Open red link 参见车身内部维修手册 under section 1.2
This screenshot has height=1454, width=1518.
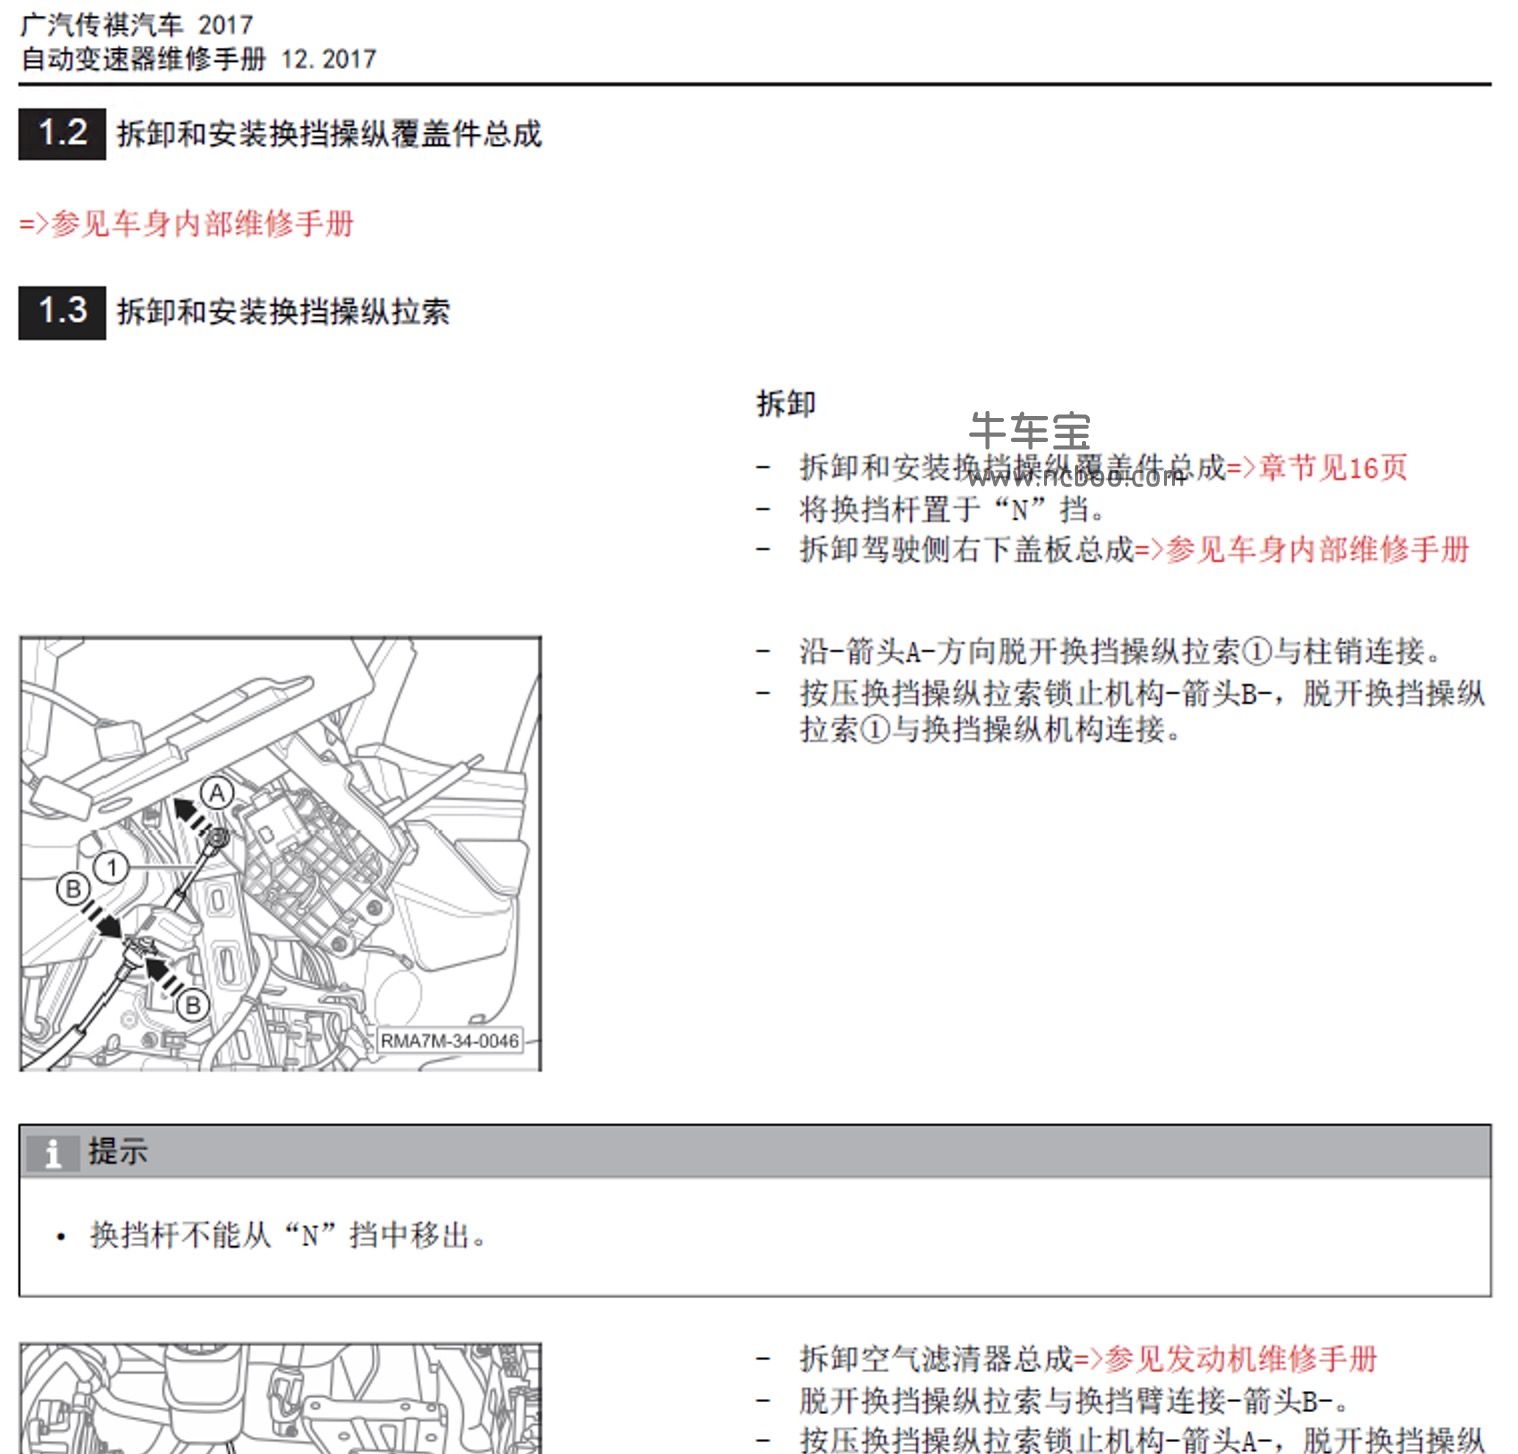187,224
